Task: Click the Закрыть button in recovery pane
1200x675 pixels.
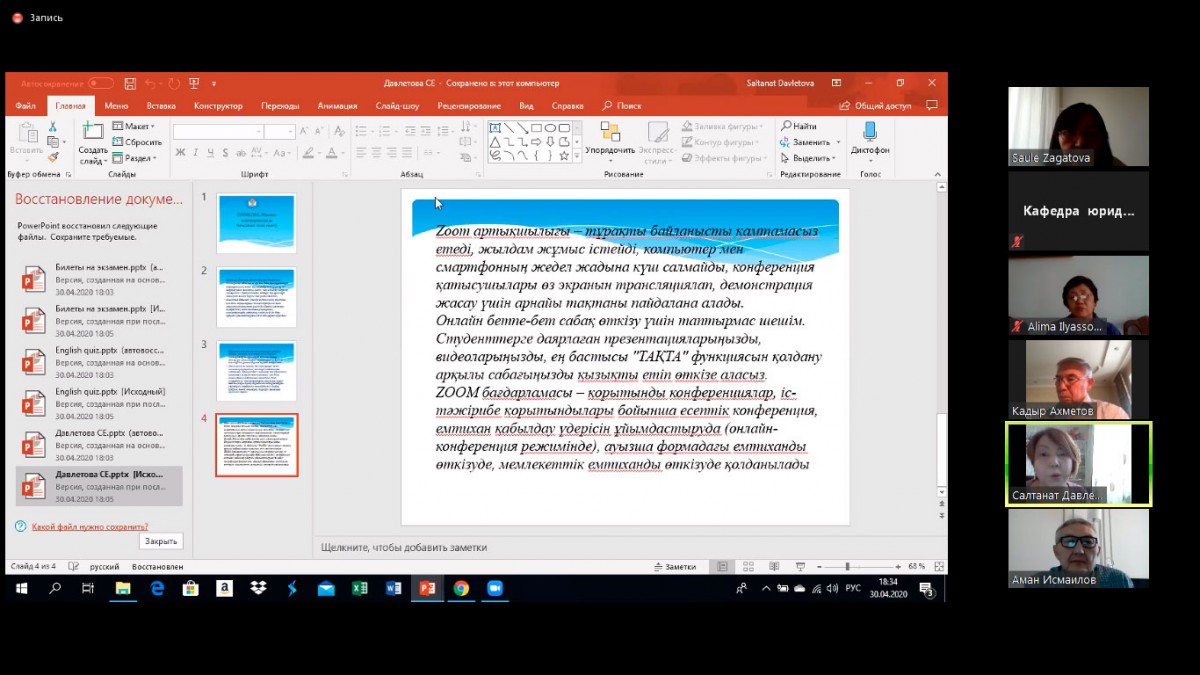Action: click(x=161, y=541)
